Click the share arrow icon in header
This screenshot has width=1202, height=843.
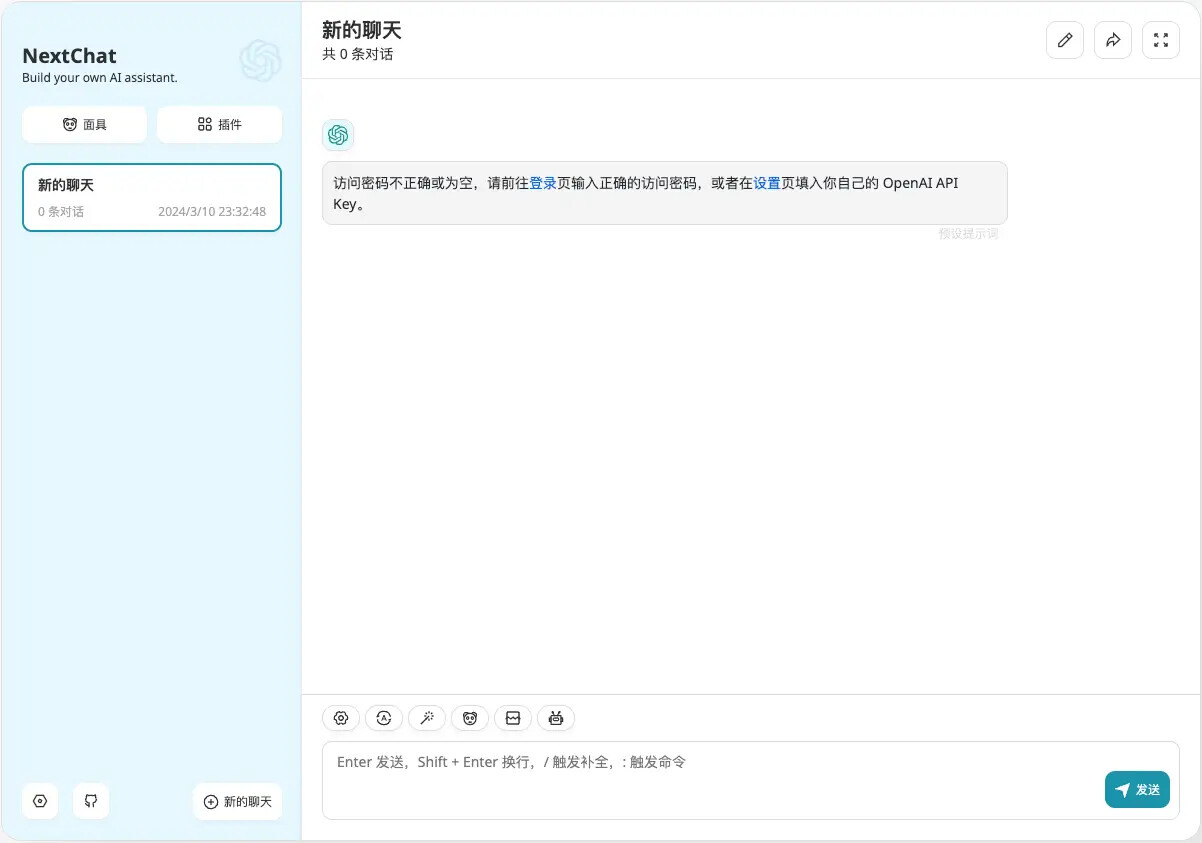(1113, 40)
